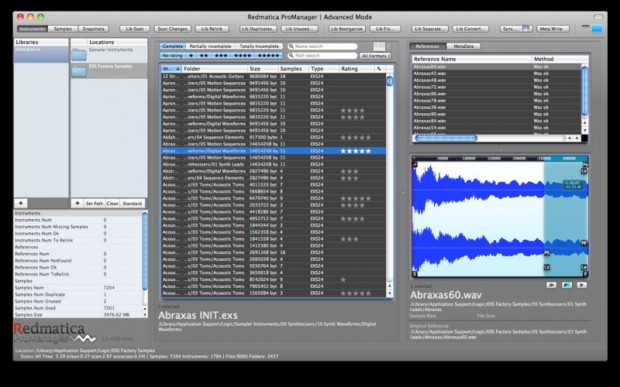Add a new library with plus button

click(x=21, y=203)
